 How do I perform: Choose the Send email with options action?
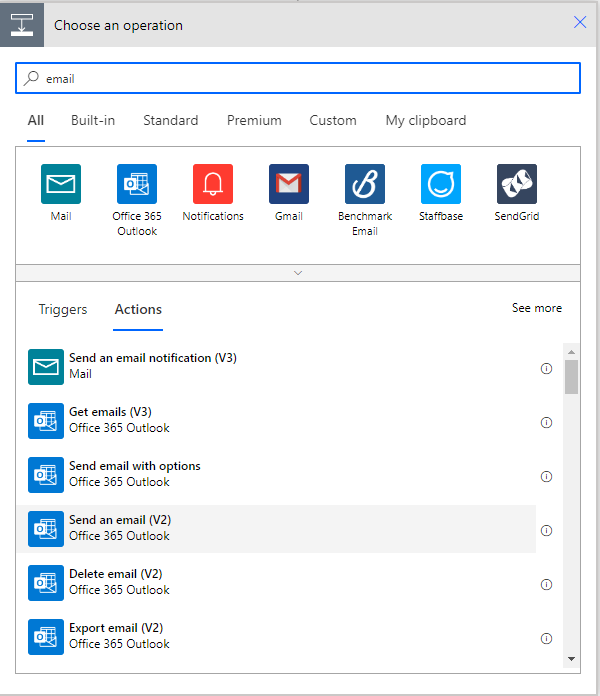tap(134, 474)
